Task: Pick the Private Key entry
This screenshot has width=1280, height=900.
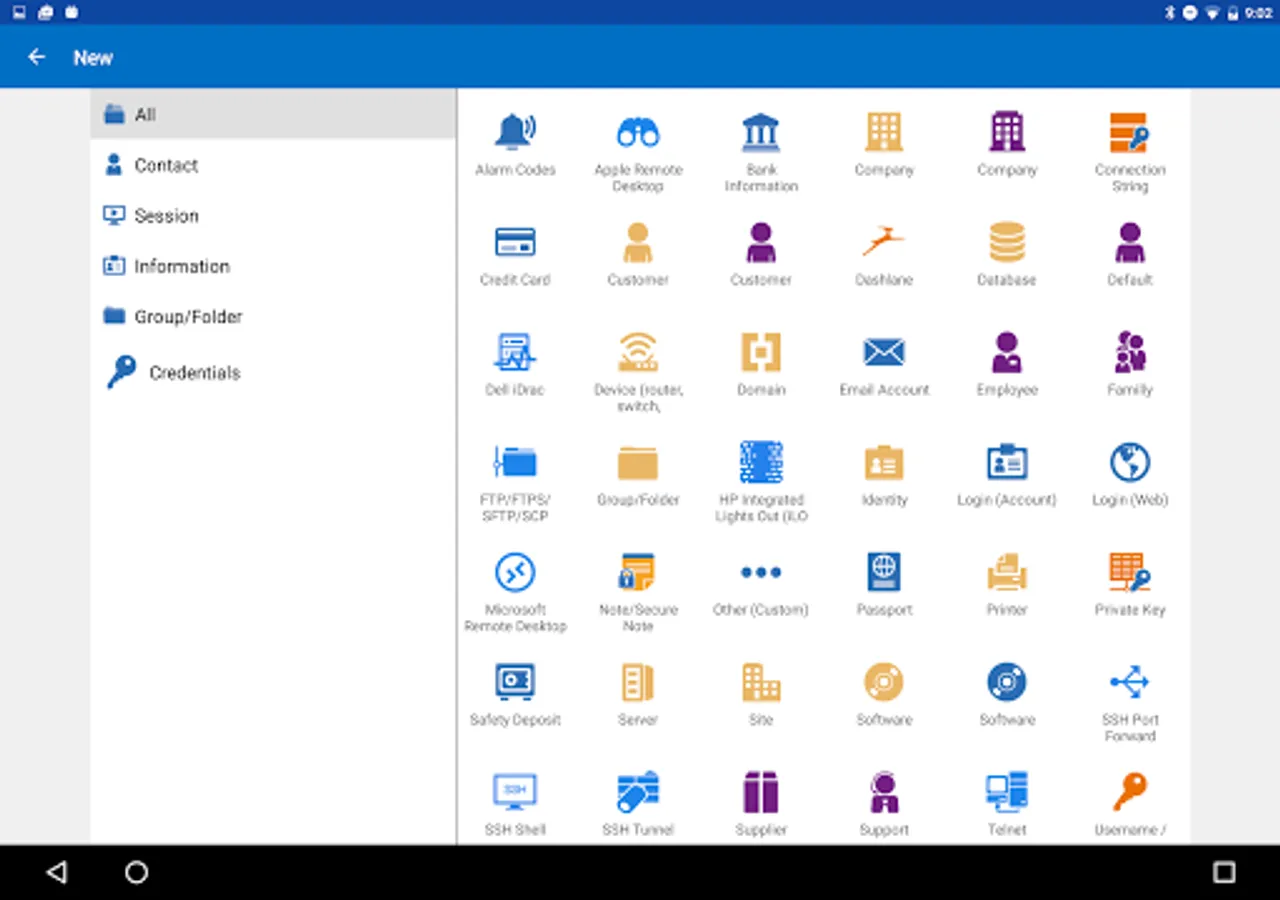Action: point(1130,572)
